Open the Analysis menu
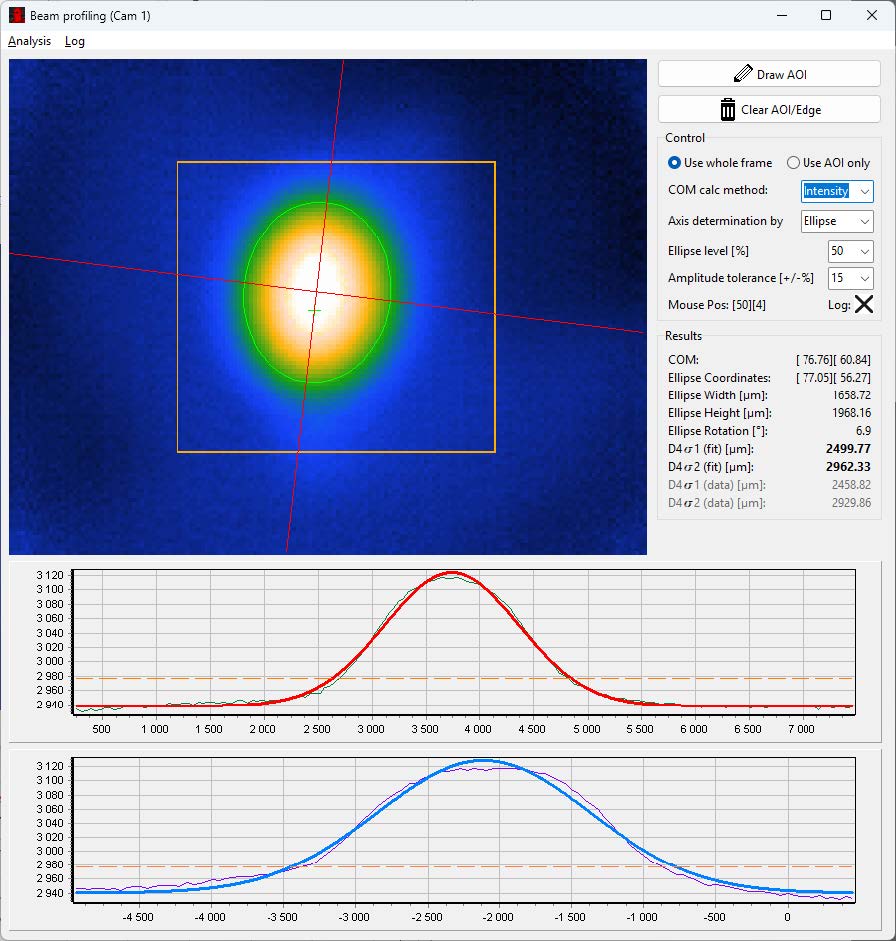 tap(29, 41)
